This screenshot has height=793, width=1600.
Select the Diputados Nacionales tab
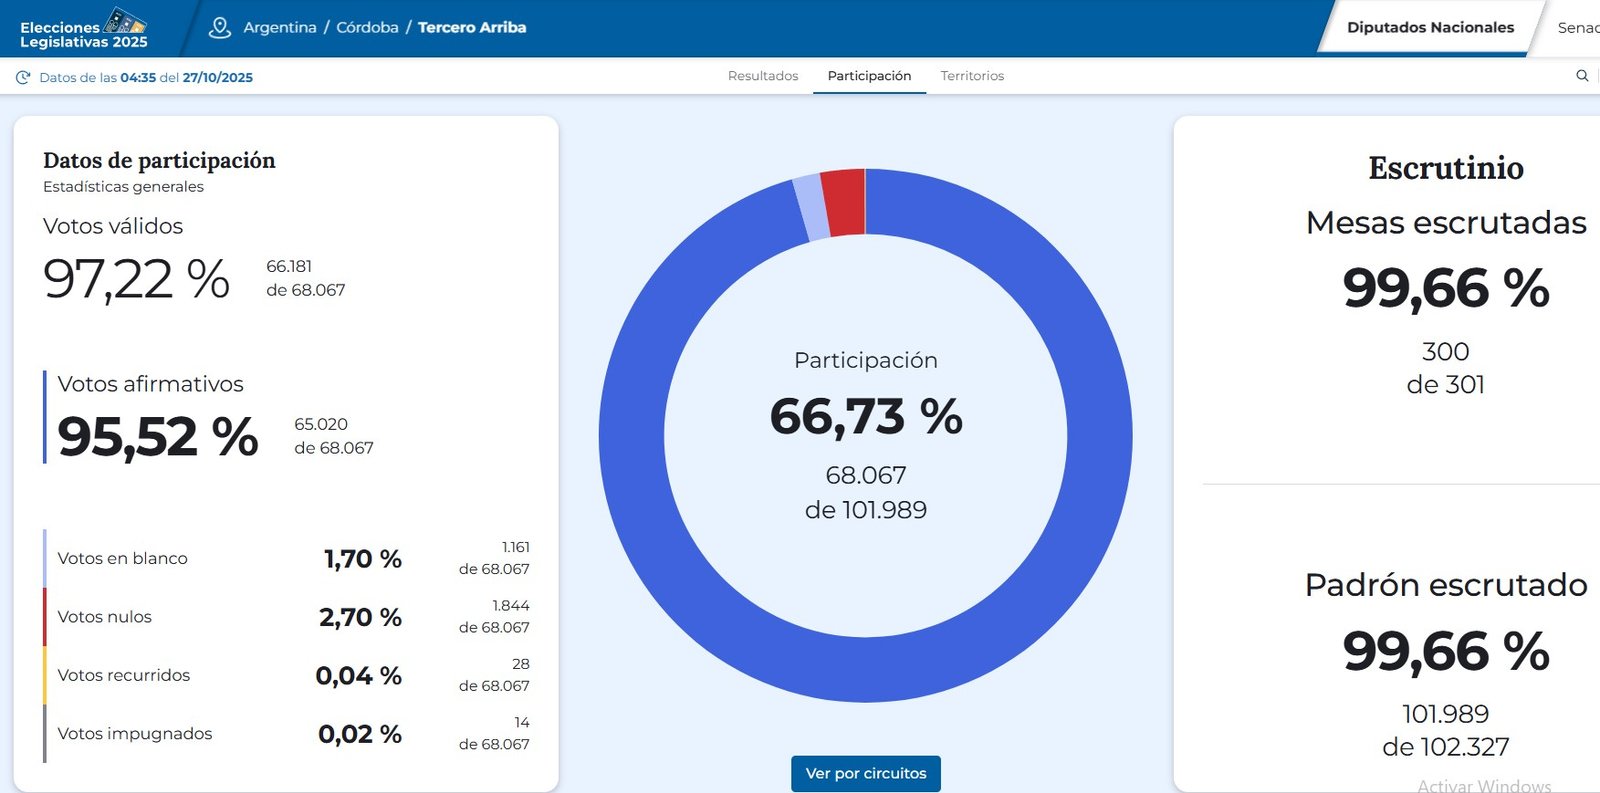(x=1430, y=28)
